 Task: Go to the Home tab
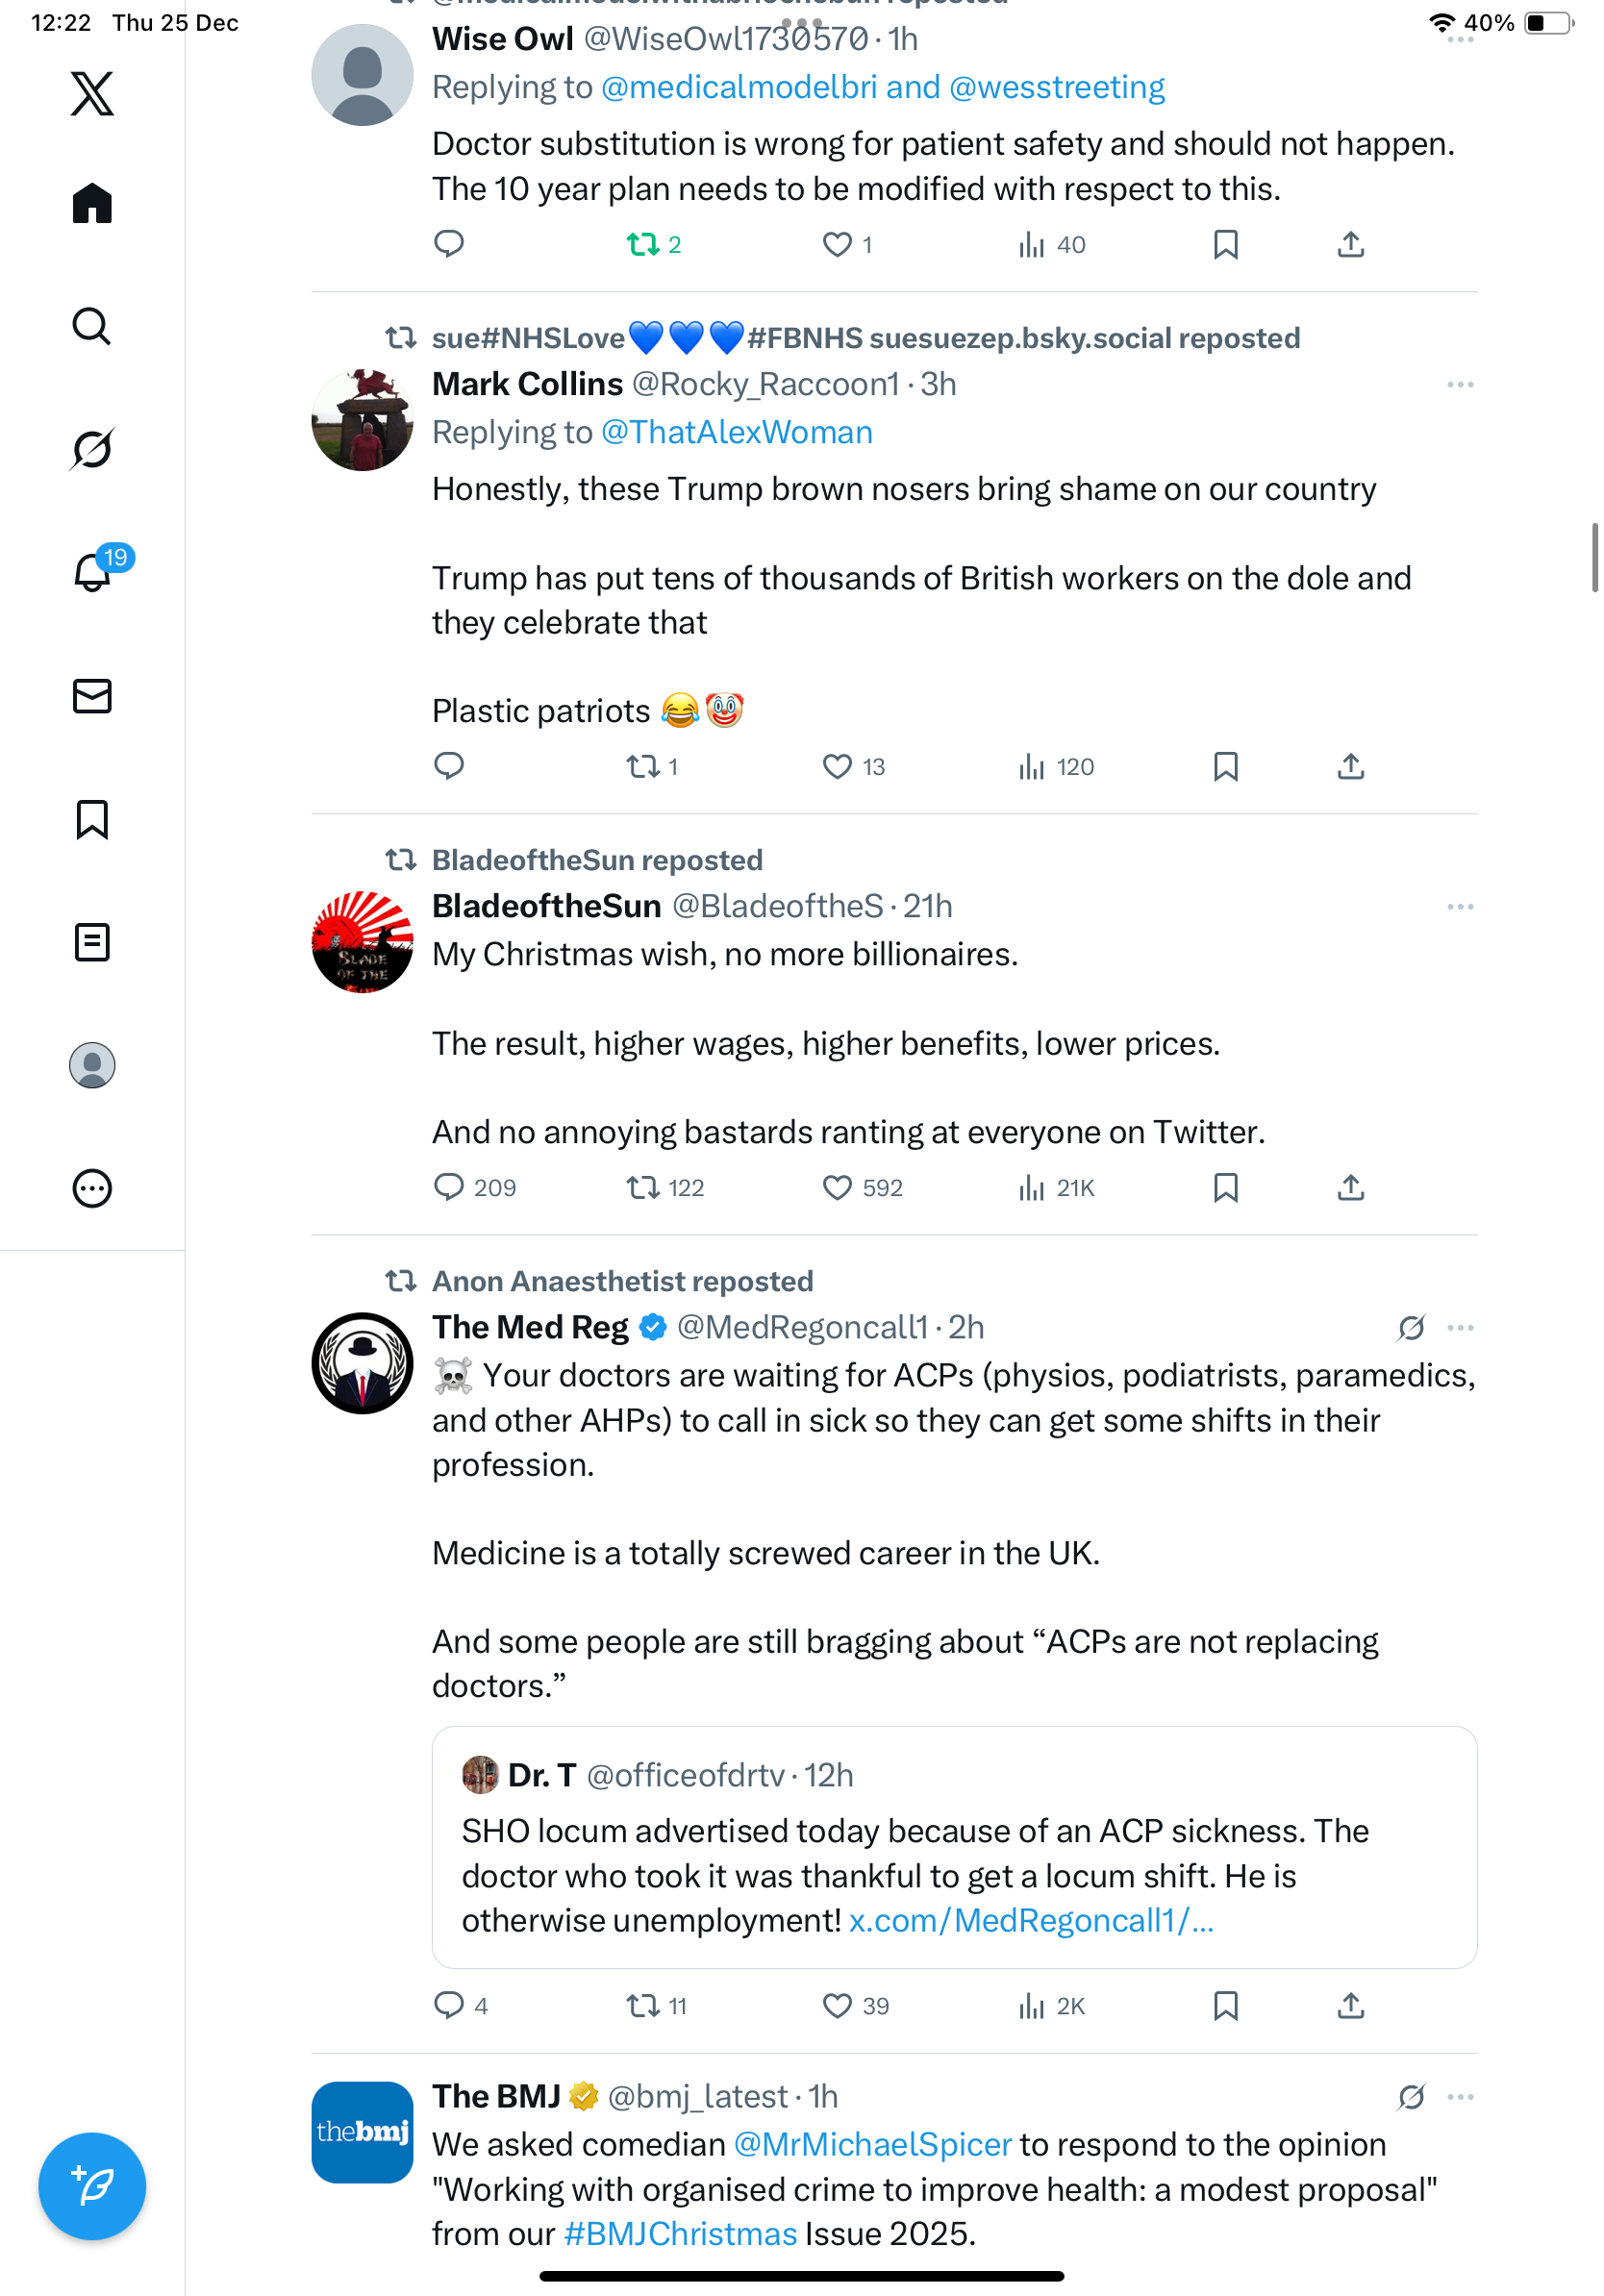(x=92, y=204)
